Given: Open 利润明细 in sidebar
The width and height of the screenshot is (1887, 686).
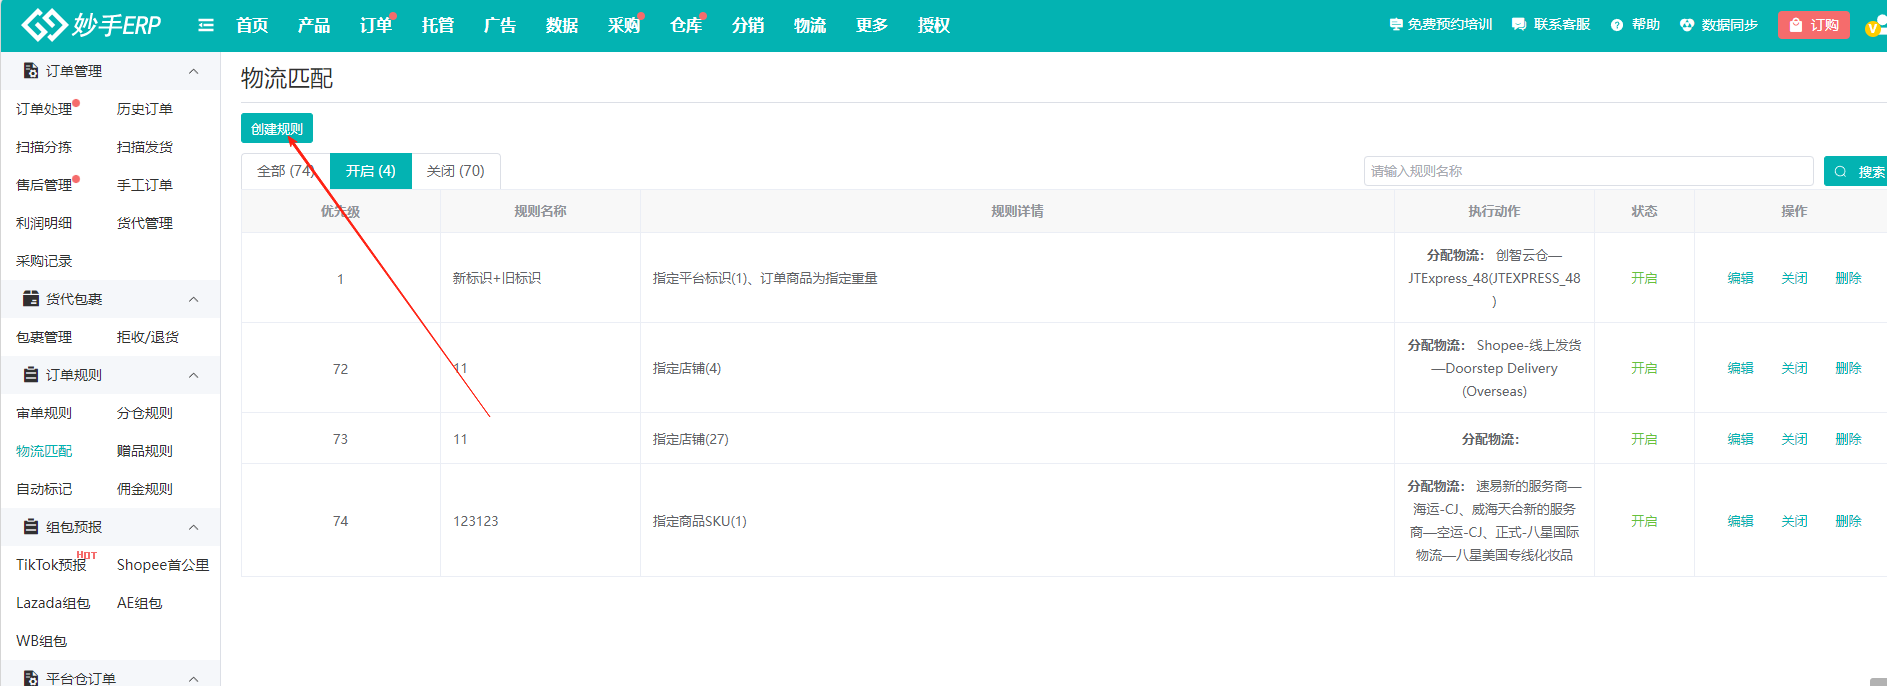Looking at the screenshot, I should coord(44,223).
